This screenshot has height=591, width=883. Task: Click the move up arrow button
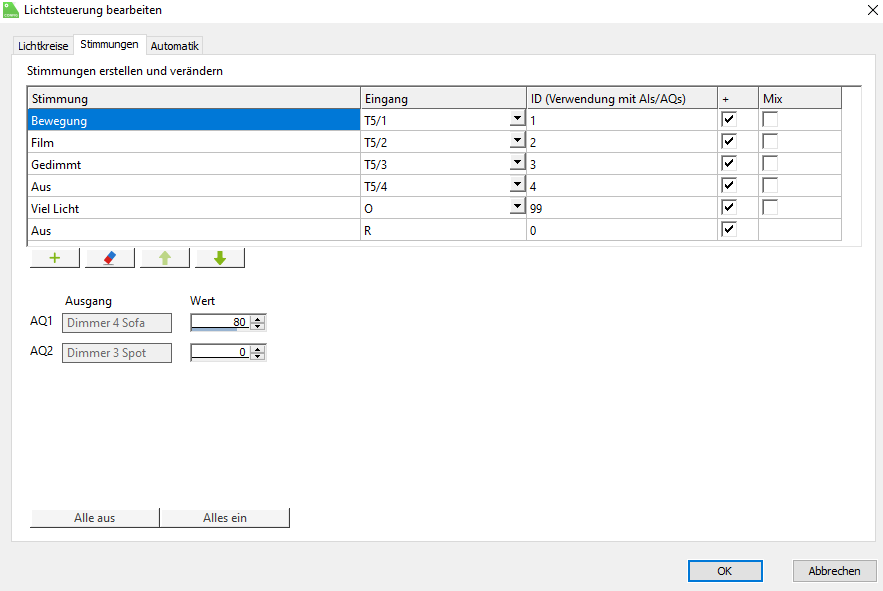(x=165, y=258)
